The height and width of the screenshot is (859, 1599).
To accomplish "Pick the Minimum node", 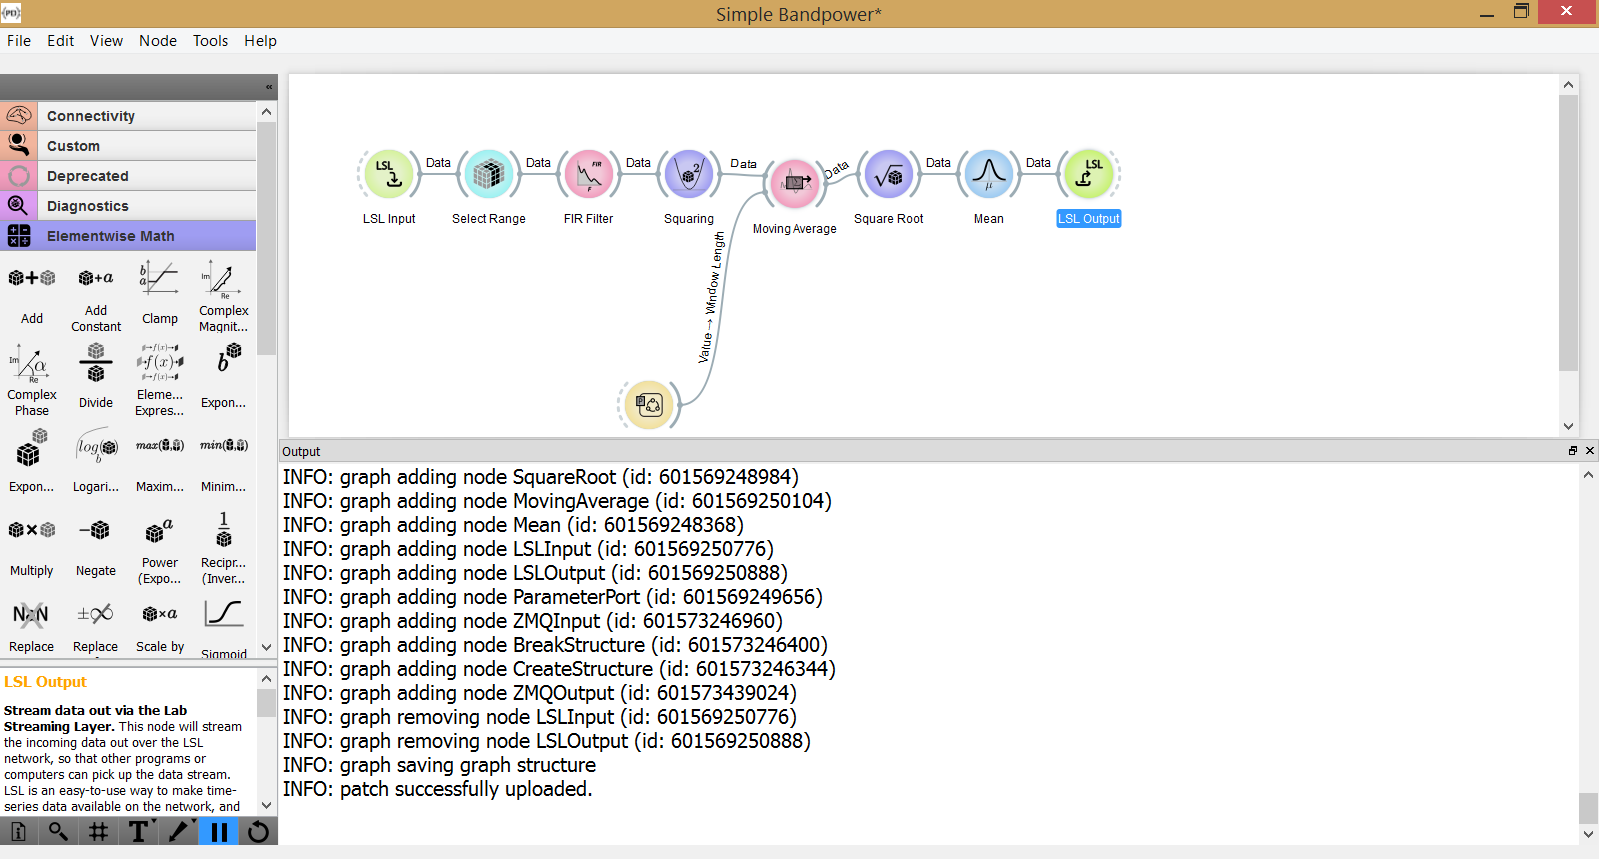I will [x=224, y=461].
